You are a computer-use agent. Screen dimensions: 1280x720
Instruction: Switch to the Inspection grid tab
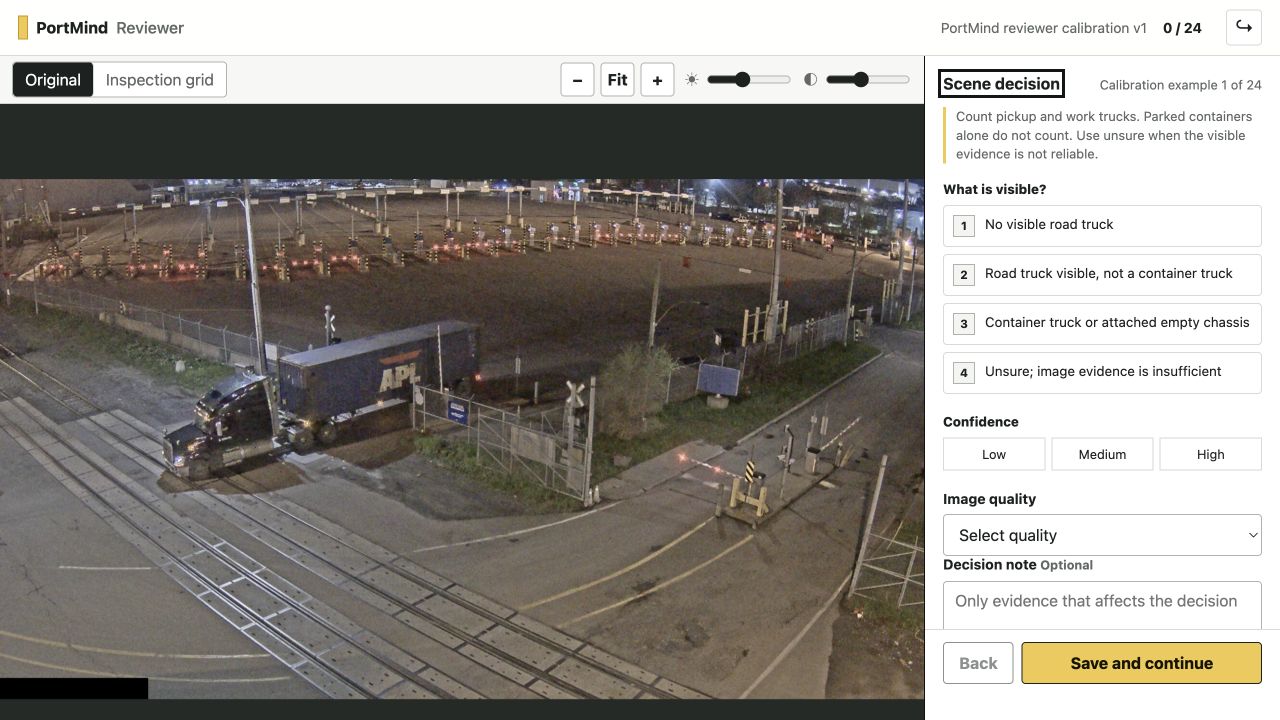[160, 80]
